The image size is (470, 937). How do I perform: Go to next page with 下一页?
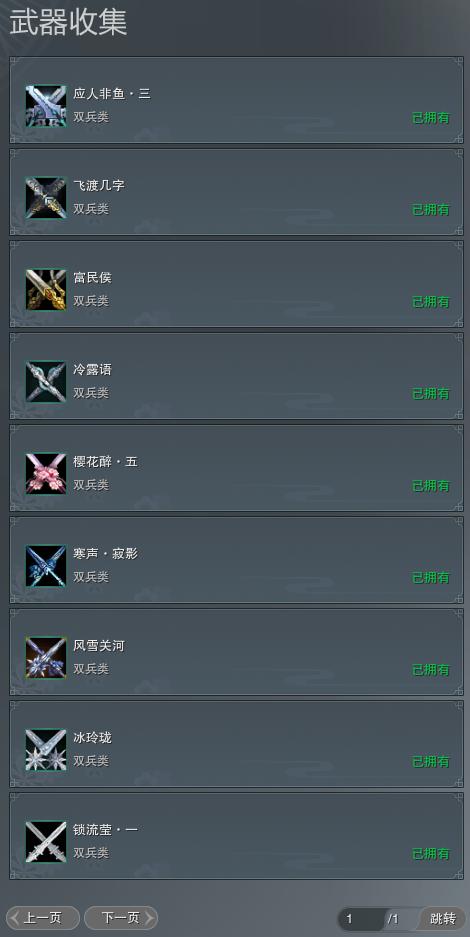coord(121,918)
